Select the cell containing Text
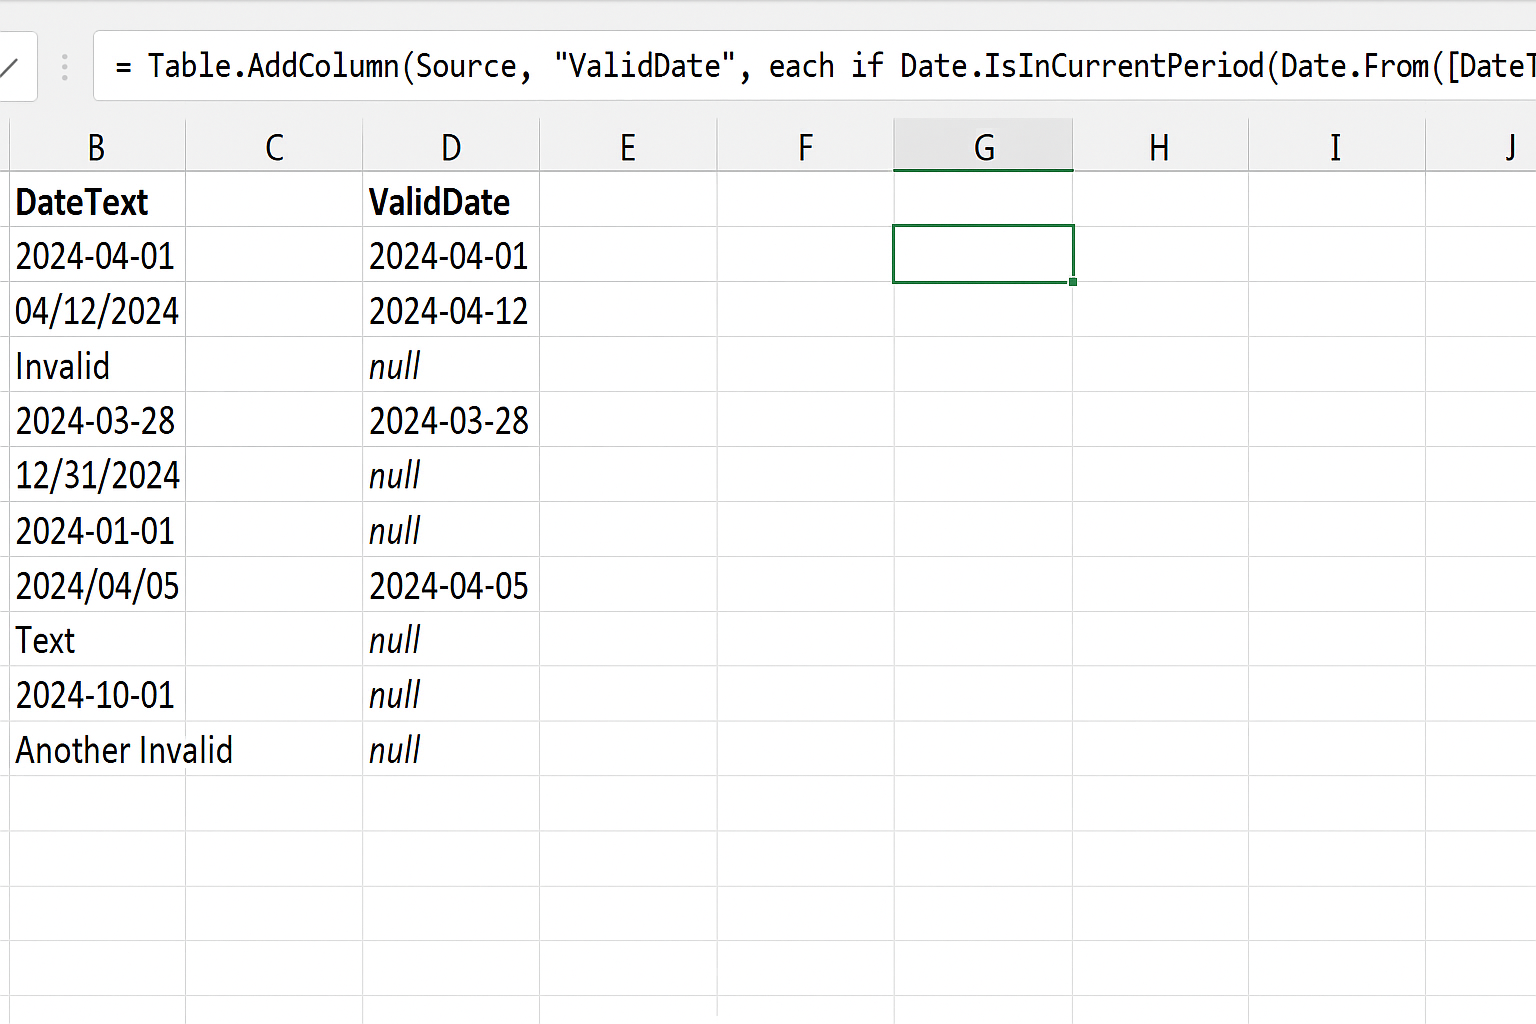Image resolution: width=1536 pixels, height=1024 pixels. pyautogui.click(x=97, y=640)
